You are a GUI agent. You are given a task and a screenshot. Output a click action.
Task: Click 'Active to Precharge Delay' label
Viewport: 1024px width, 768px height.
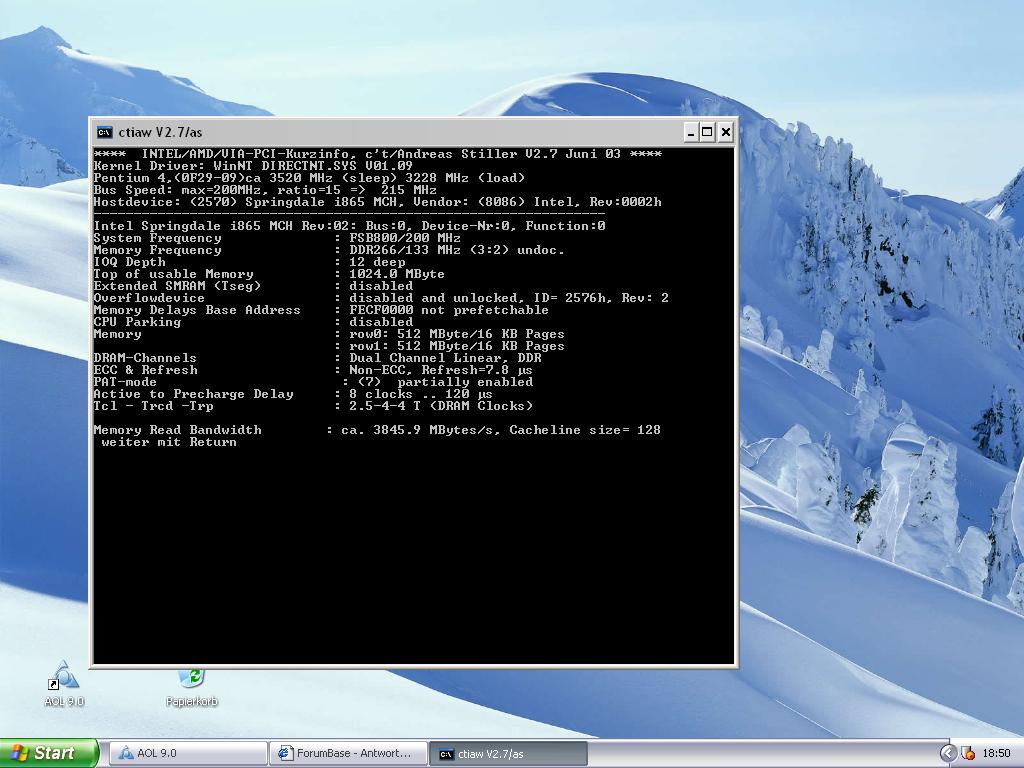point(193,394)
